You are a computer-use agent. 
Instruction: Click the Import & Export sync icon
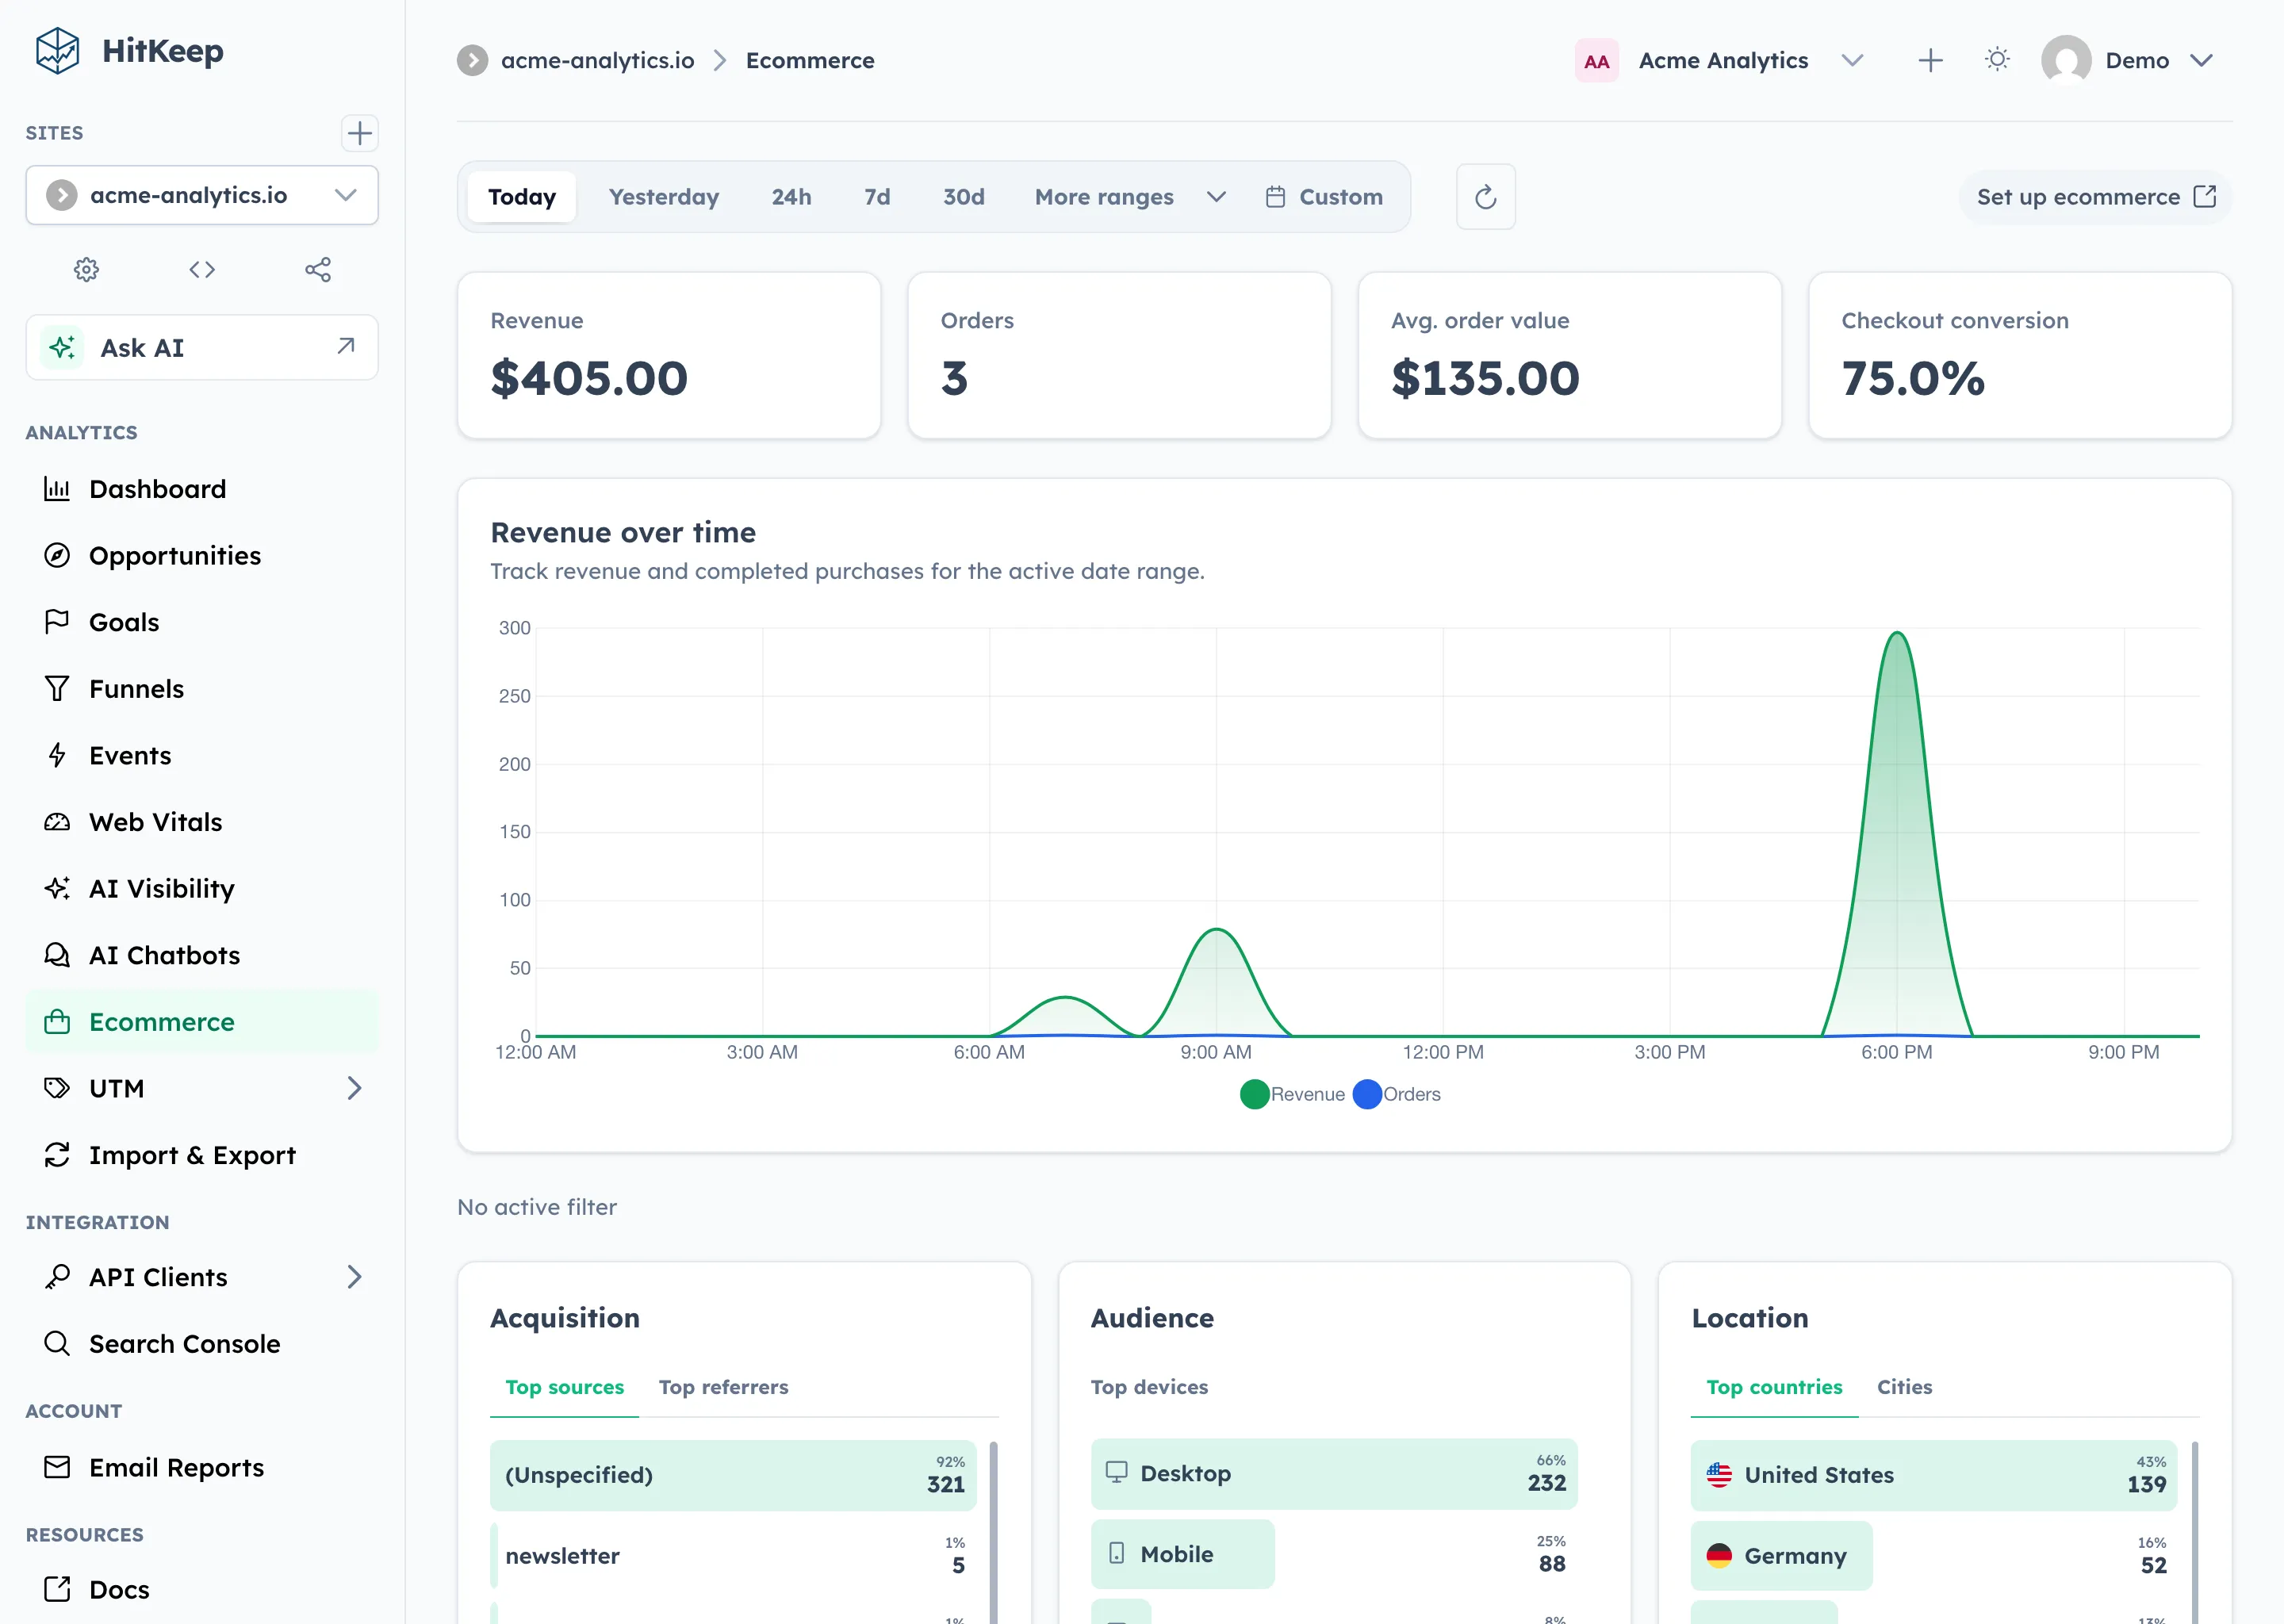coord(57,1155)
